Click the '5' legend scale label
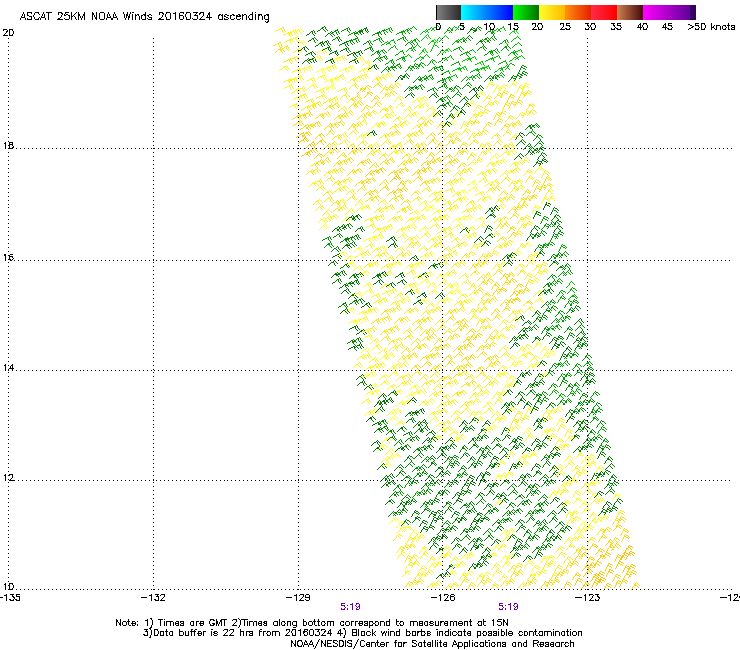This screenshot has width=740, height=650. pos(462,27)
